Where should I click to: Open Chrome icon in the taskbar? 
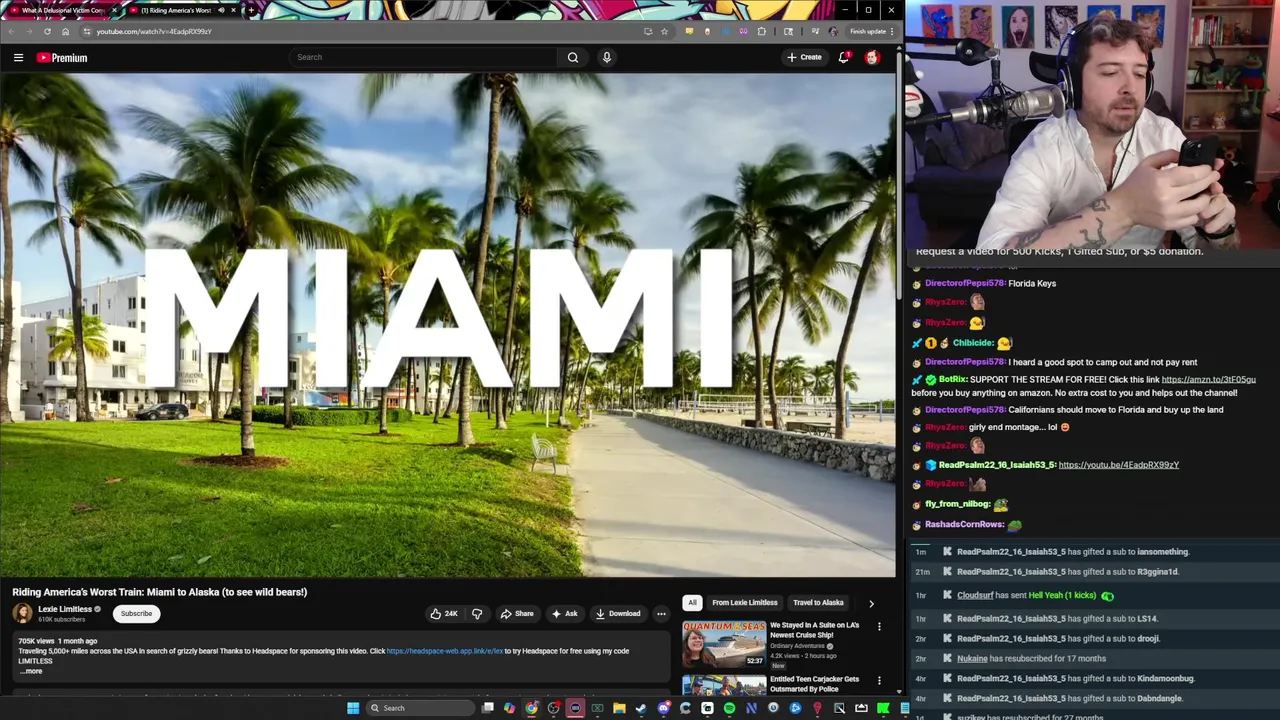(x=531, y=708)
